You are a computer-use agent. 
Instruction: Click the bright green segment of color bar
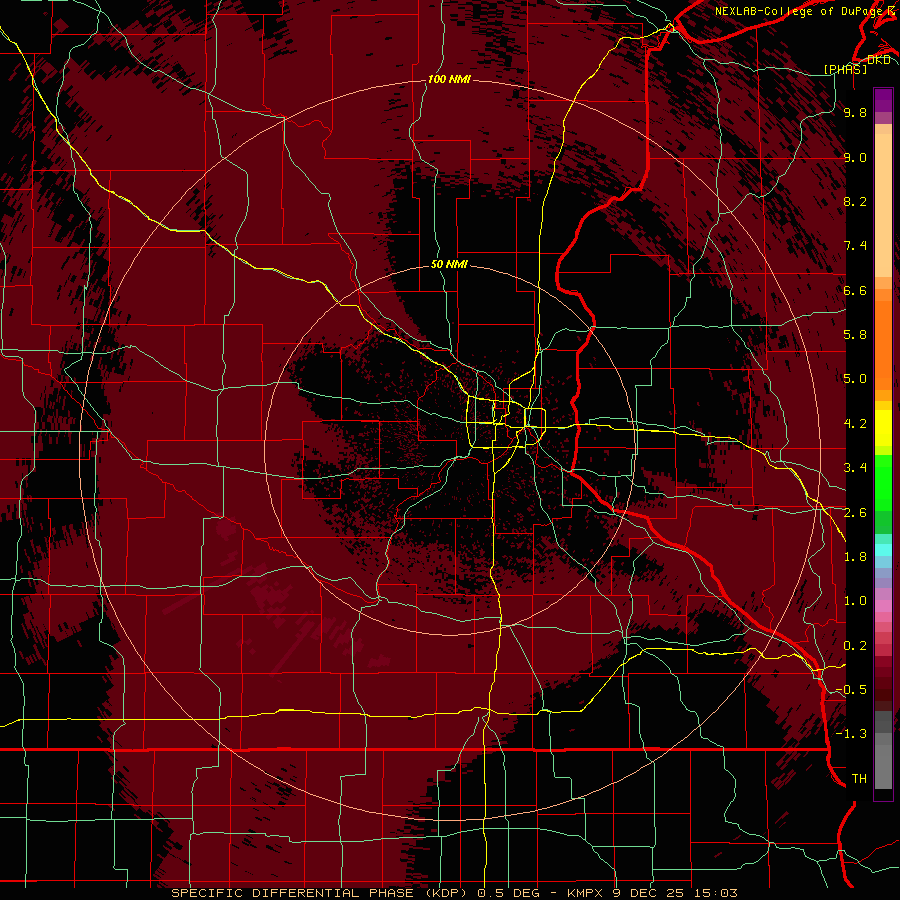pyautogui.click(x=883, y=483)
